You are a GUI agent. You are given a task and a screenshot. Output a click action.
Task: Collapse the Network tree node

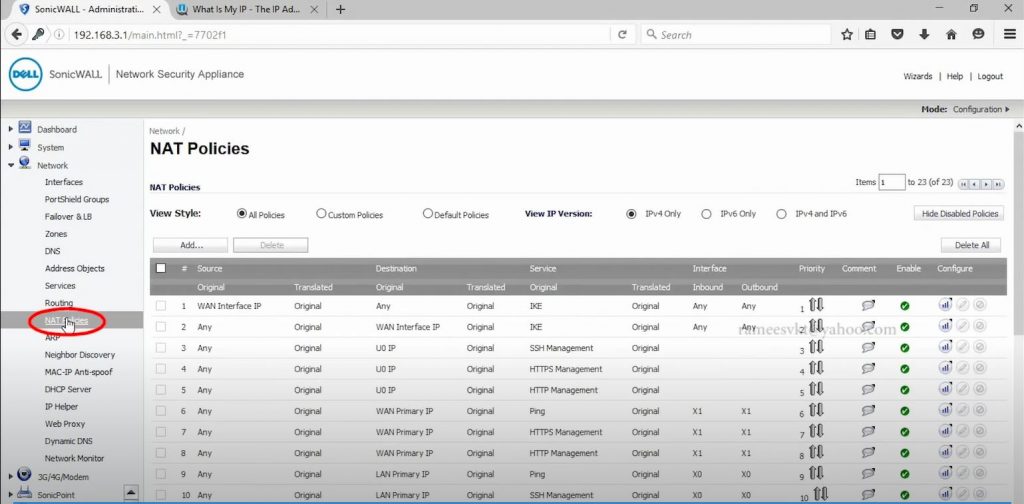tap(10, 165)
